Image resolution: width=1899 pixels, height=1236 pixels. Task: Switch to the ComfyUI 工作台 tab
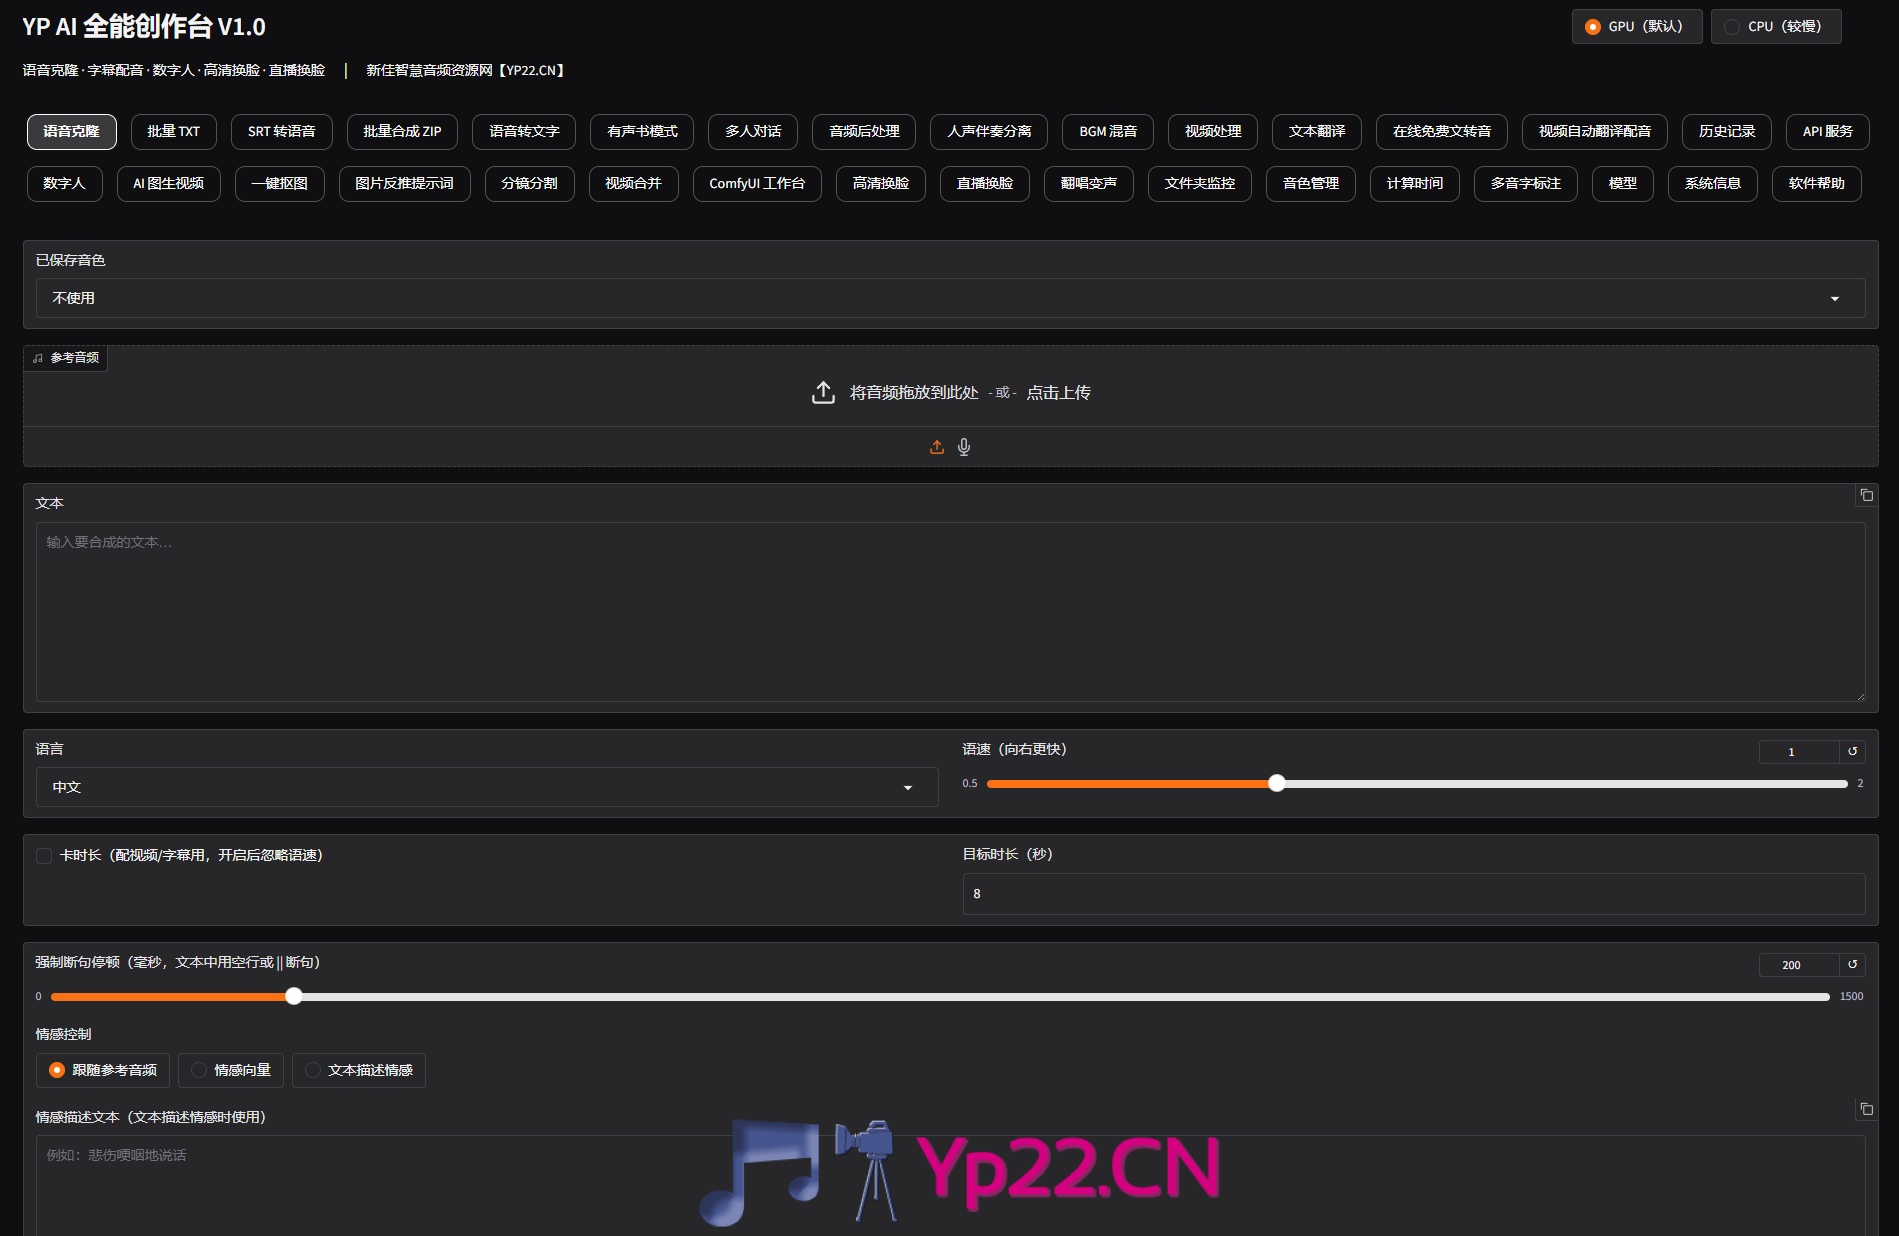coord(757,183)
